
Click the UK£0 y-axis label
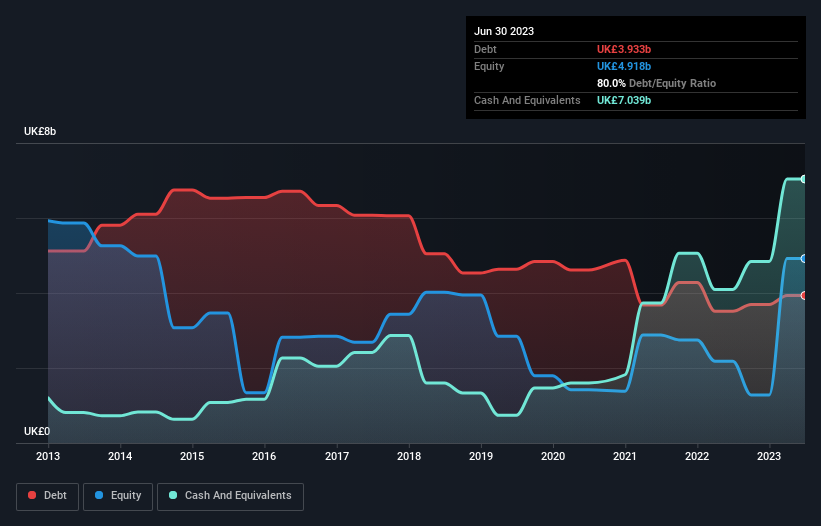coord(37,431)
